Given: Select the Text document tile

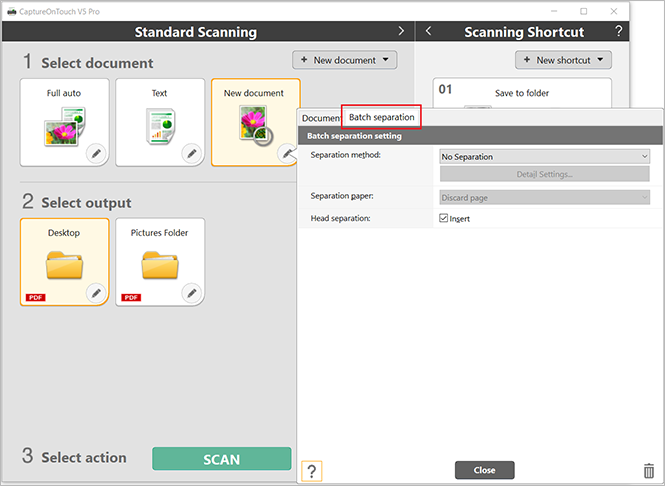Looking at the screenshot, I should (x=160, y=122).
